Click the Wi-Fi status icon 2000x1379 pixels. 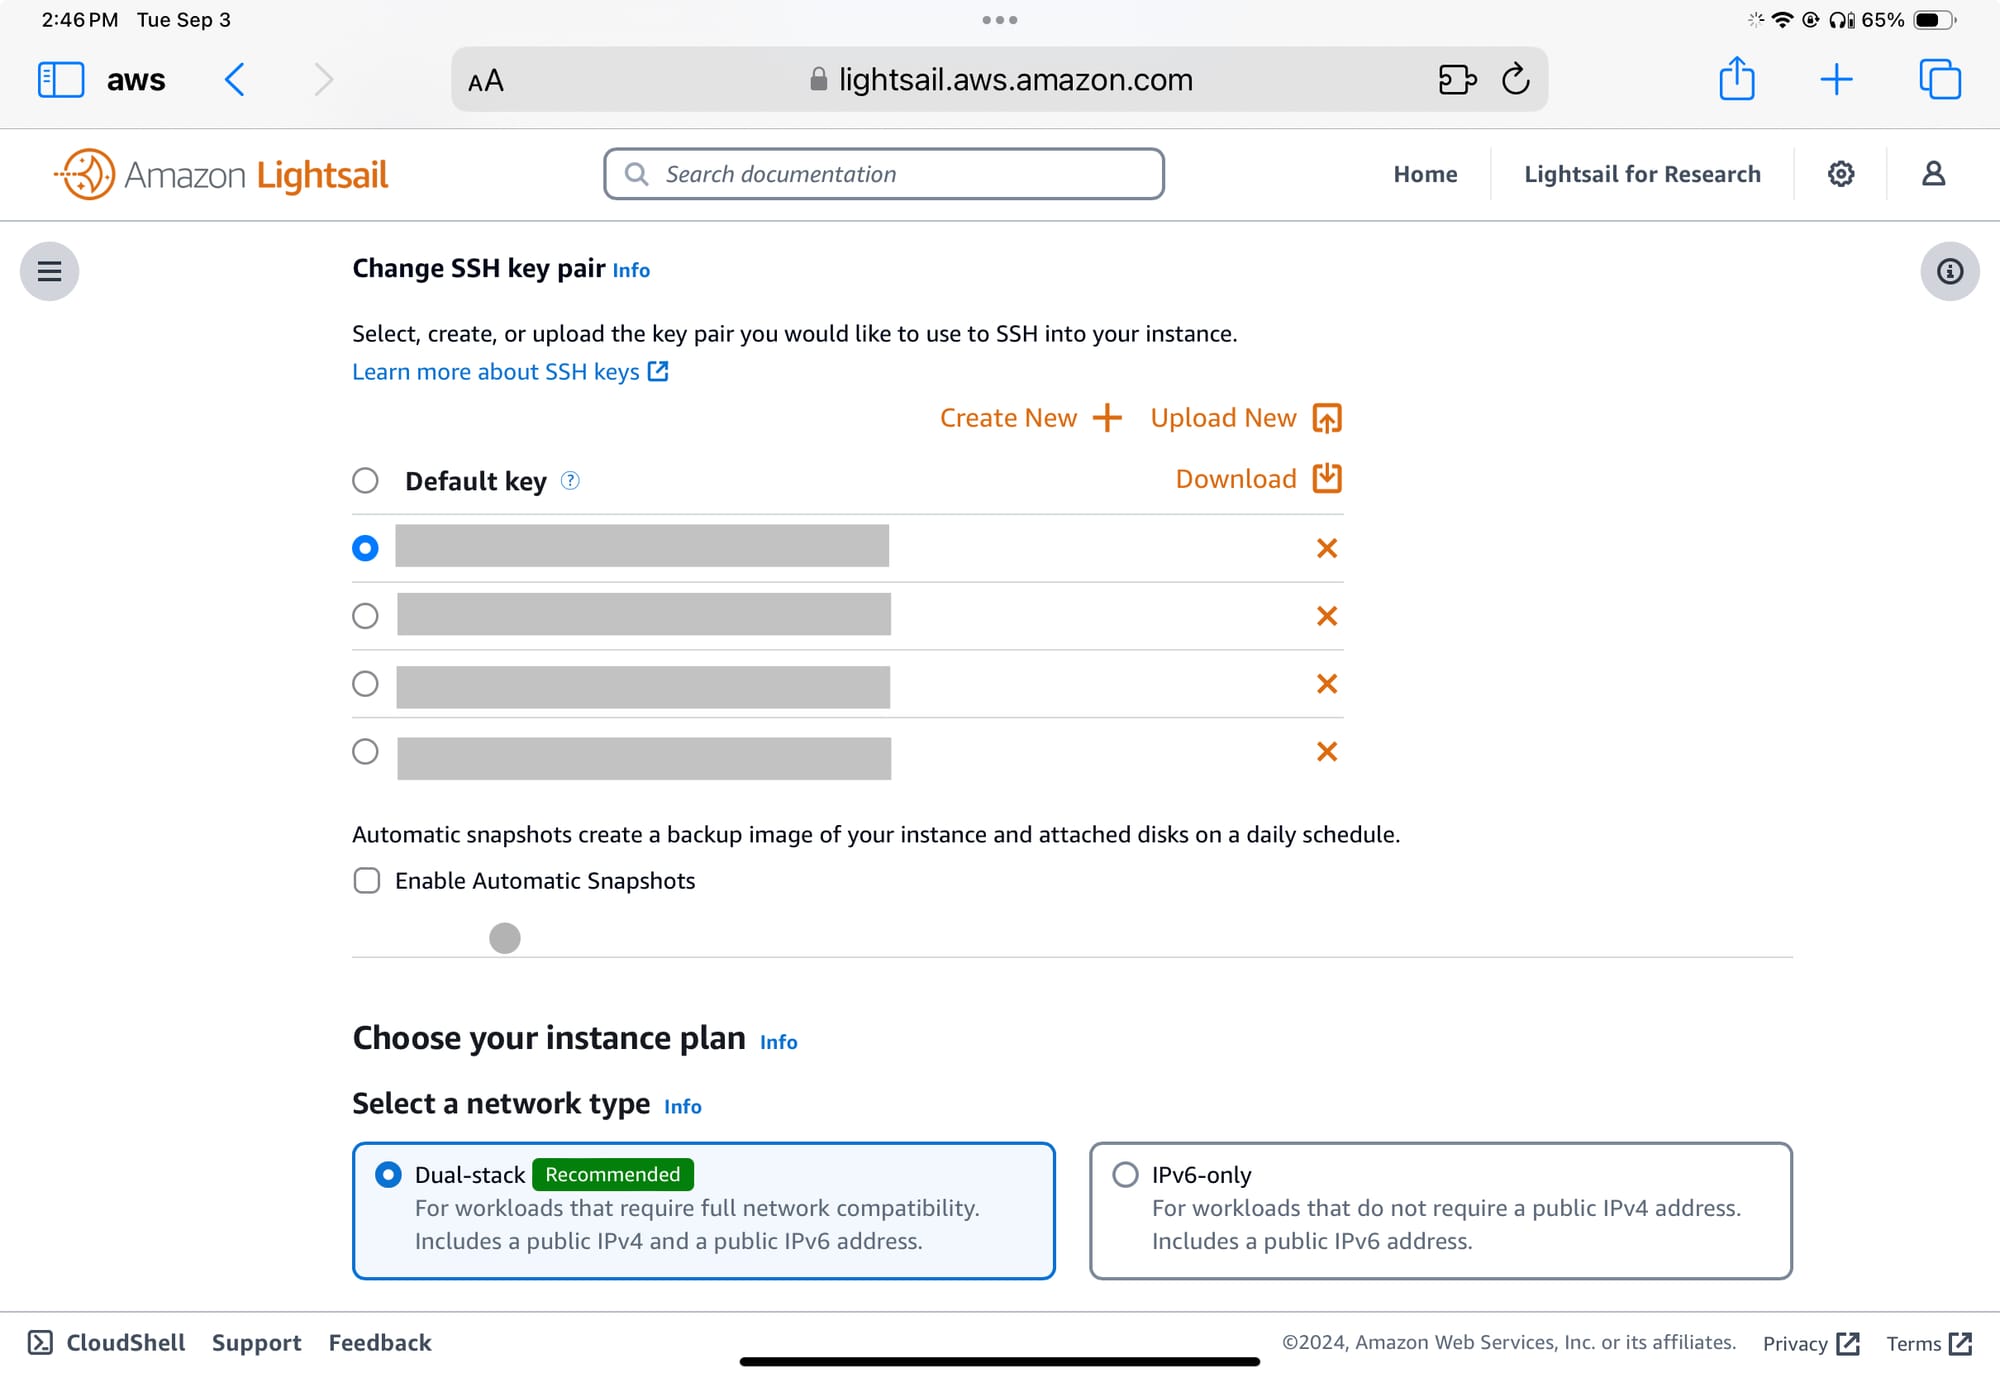pos(1782,20)
